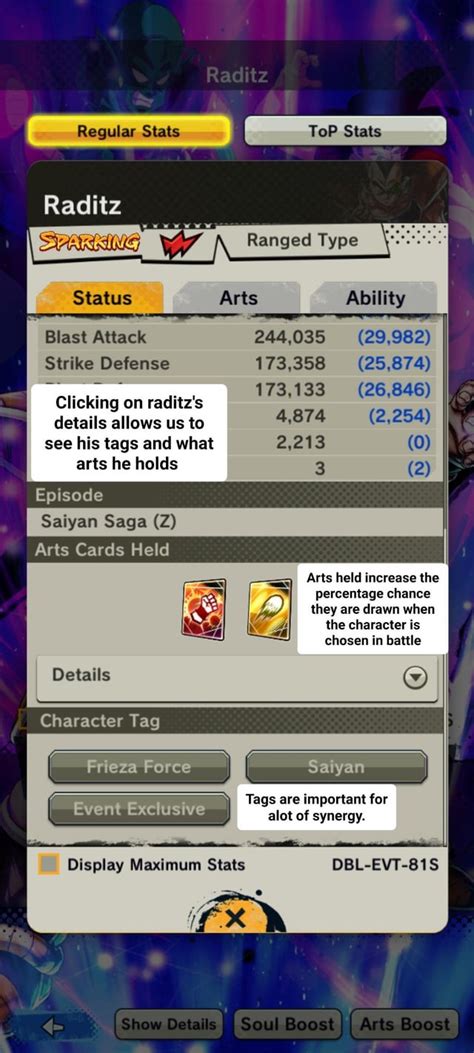The image size is (474, 1053).
Task: Tap the Show Details button
Action: click(169, 1025)
